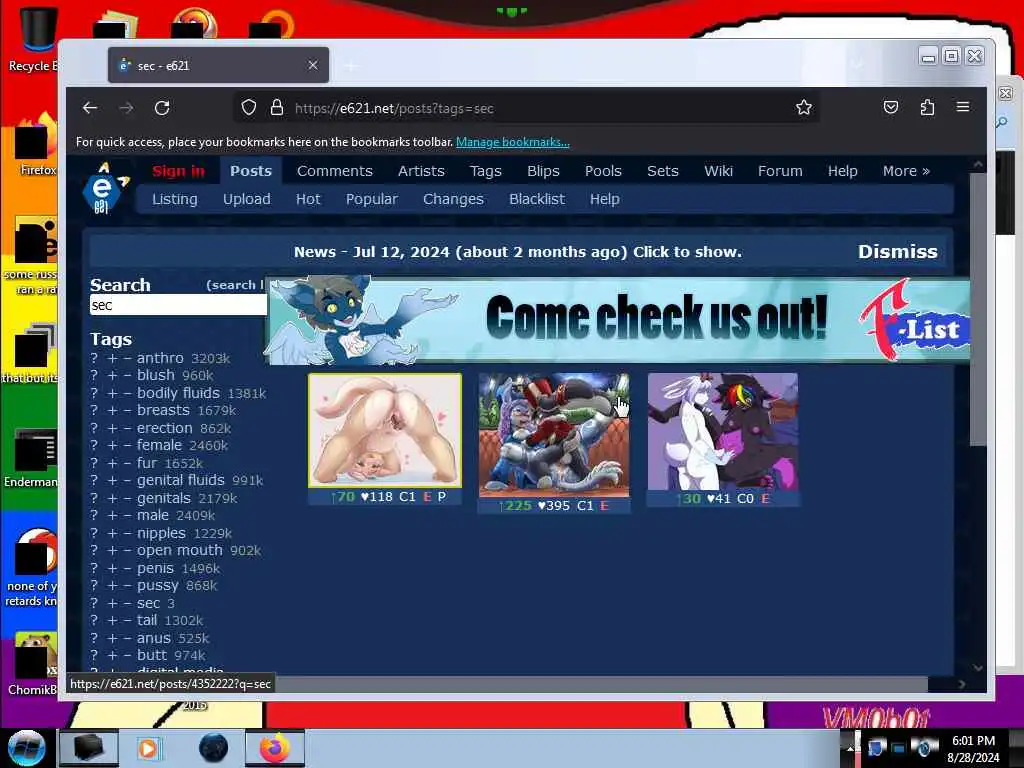Reload the e621 page

click(x=162, y=108)
